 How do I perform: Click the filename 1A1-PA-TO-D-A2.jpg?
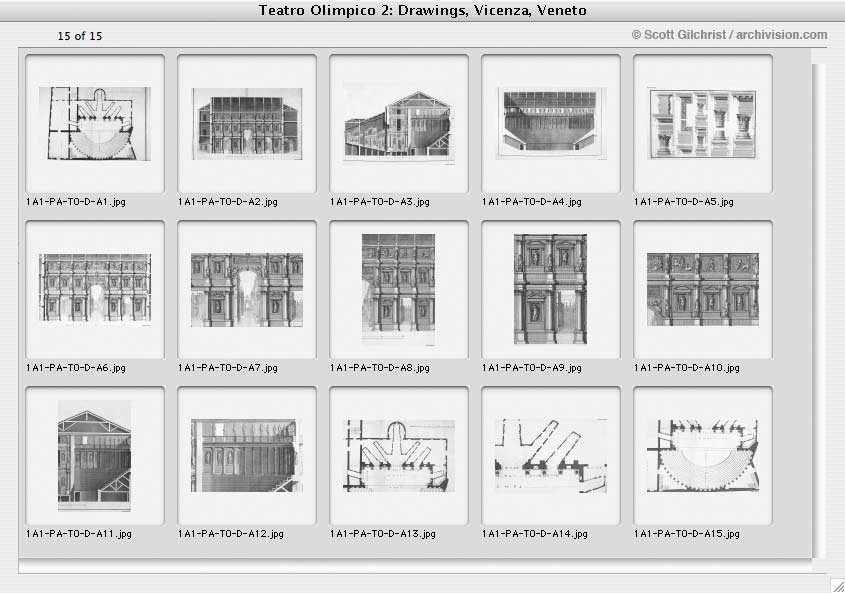click(x=228, y=202)
